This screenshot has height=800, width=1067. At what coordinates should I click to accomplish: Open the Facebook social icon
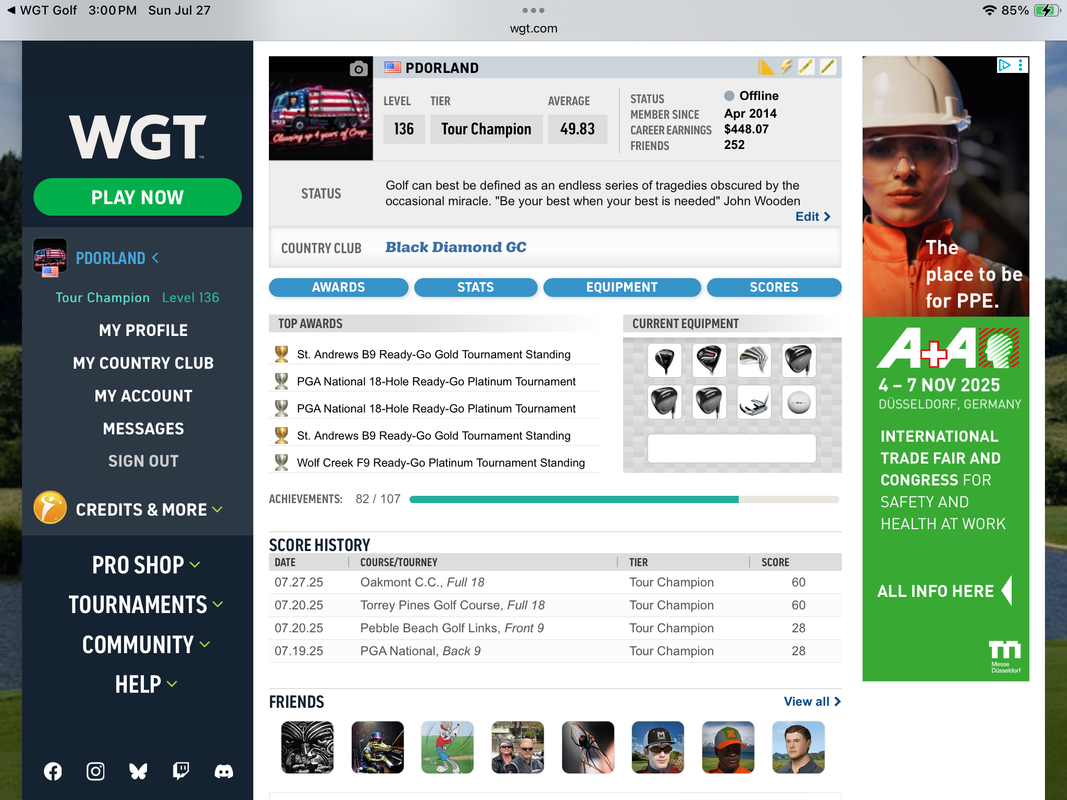tap(53, 771)
